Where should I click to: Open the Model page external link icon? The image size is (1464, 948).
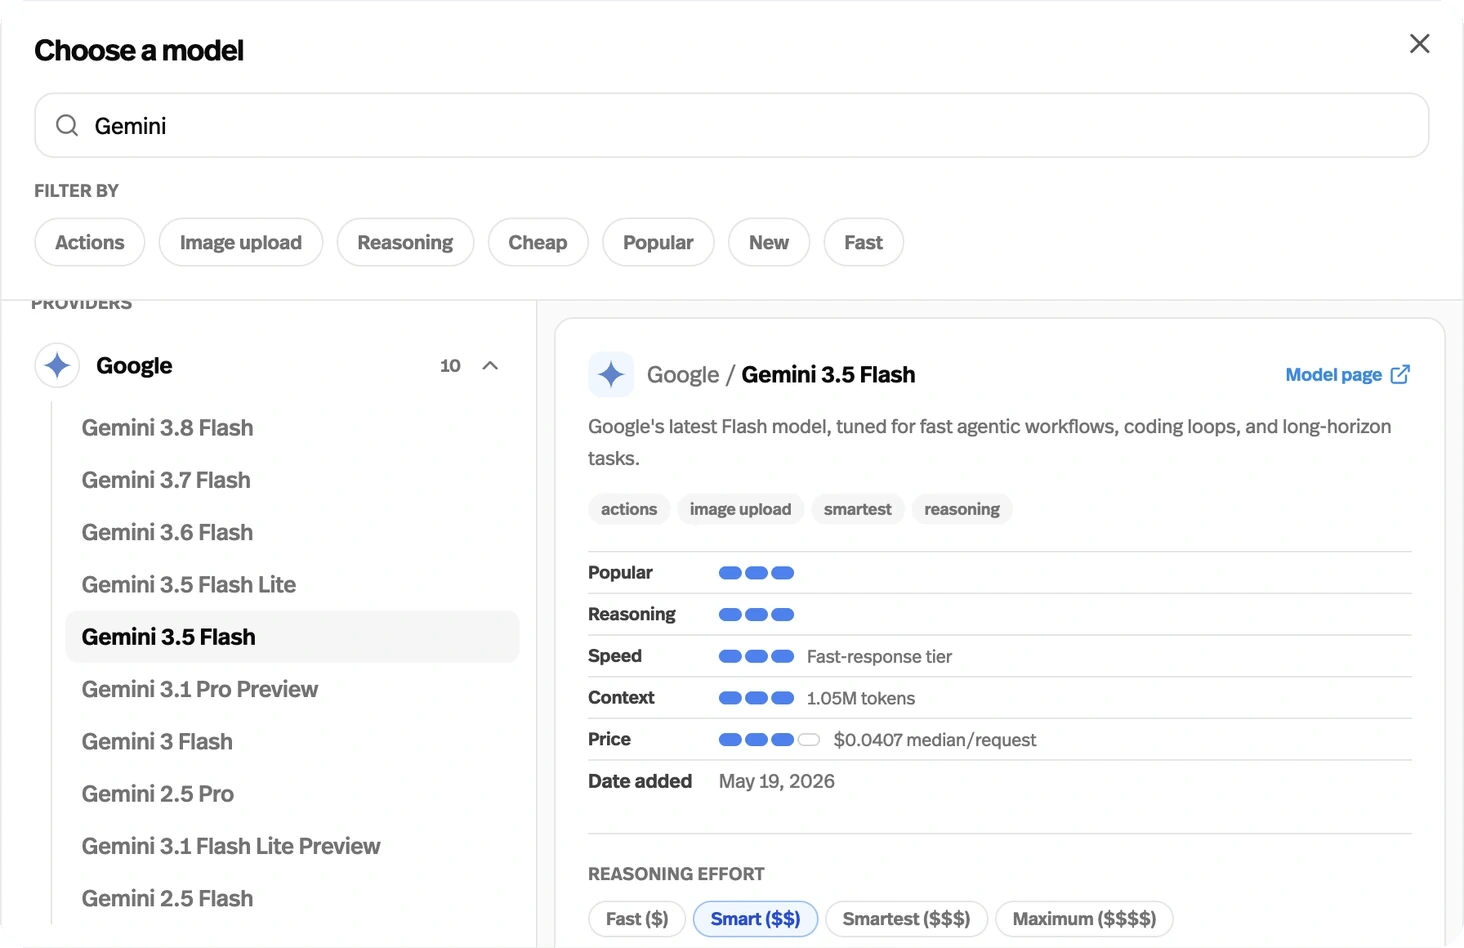[1400, 375]
